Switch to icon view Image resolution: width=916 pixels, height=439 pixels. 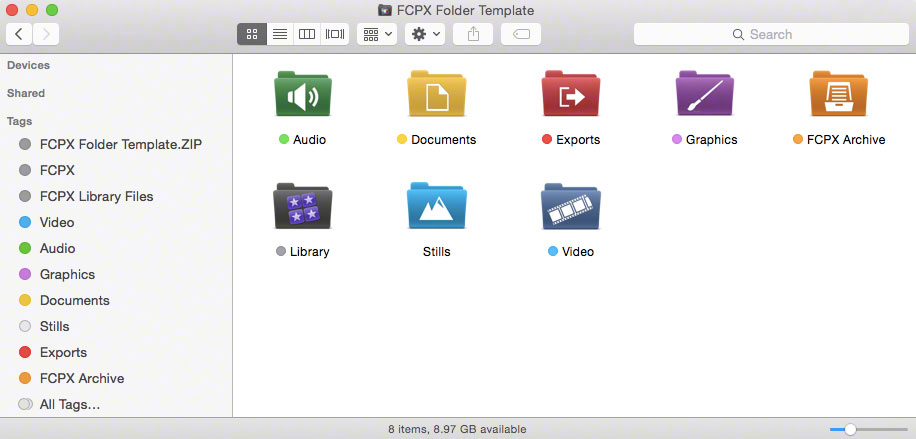pyautogui.click(x=252, y=34)
